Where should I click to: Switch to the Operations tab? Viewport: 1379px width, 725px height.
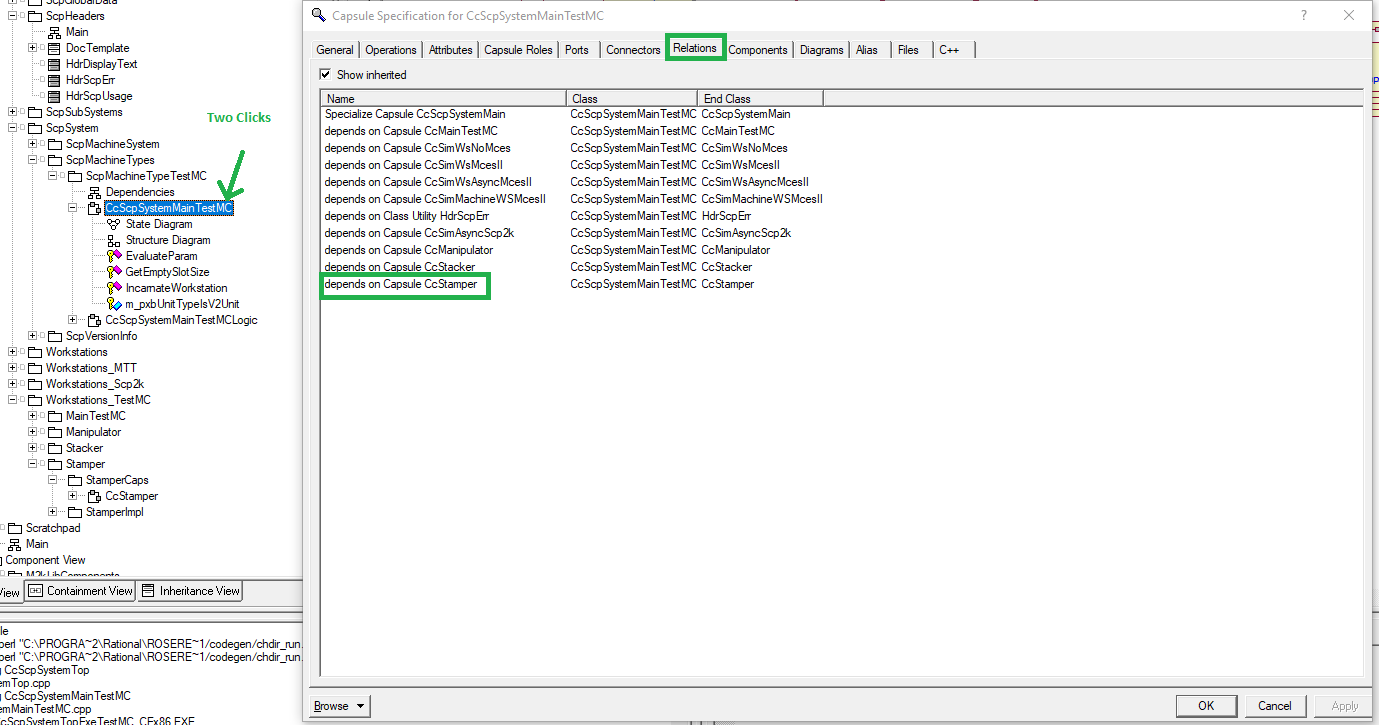[390, 48]
